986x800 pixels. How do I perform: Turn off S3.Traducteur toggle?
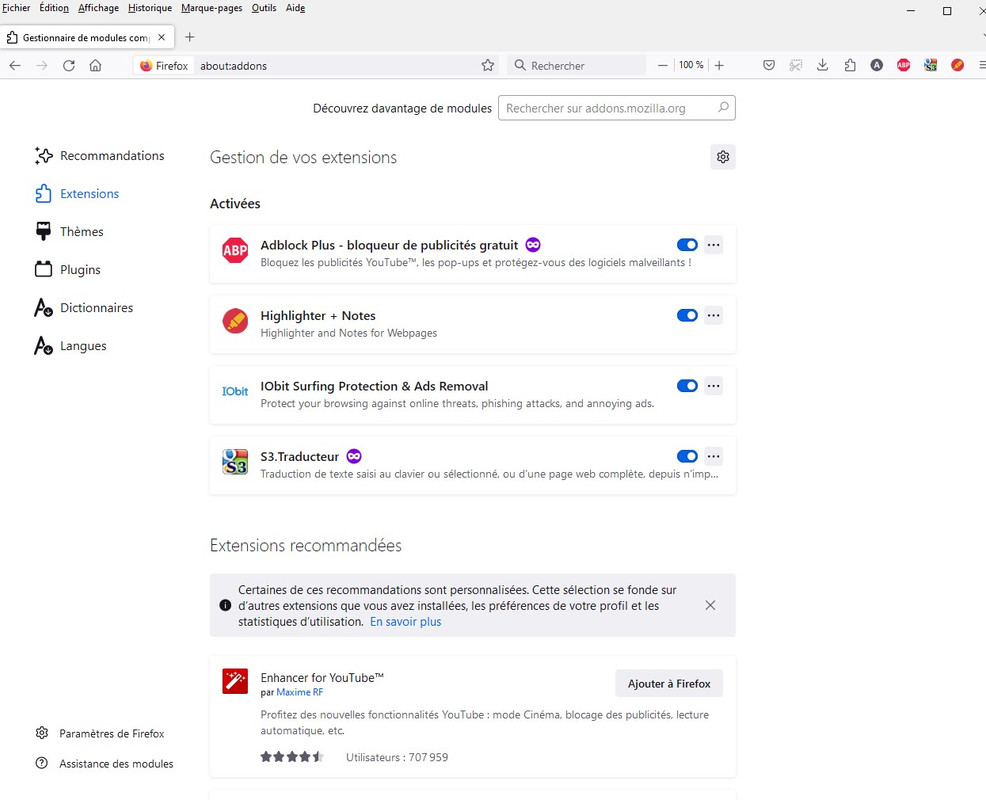pos(687,456)
